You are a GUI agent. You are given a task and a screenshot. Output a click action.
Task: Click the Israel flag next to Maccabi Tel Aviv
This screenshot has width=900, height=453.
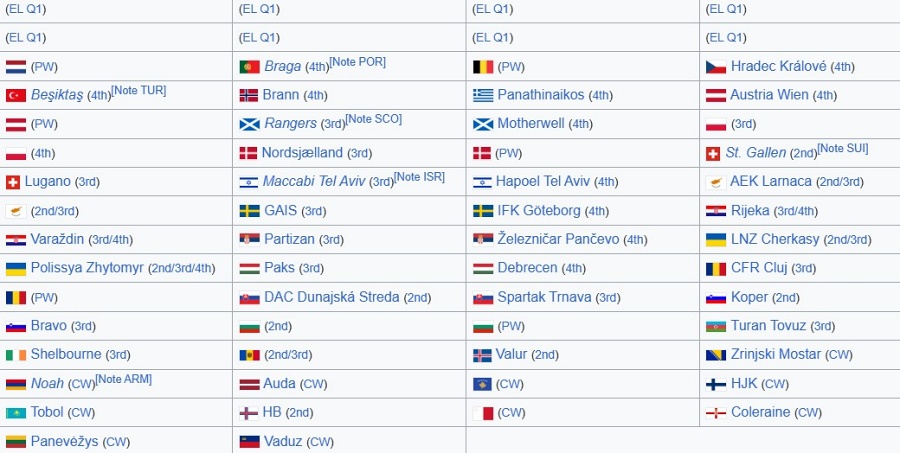[x=249, y=182]
